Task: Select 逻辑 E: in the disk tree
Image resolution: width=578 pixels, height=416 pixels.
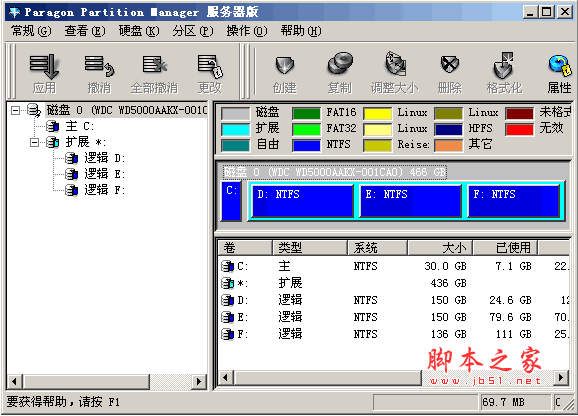Action: tap(105, 174)
